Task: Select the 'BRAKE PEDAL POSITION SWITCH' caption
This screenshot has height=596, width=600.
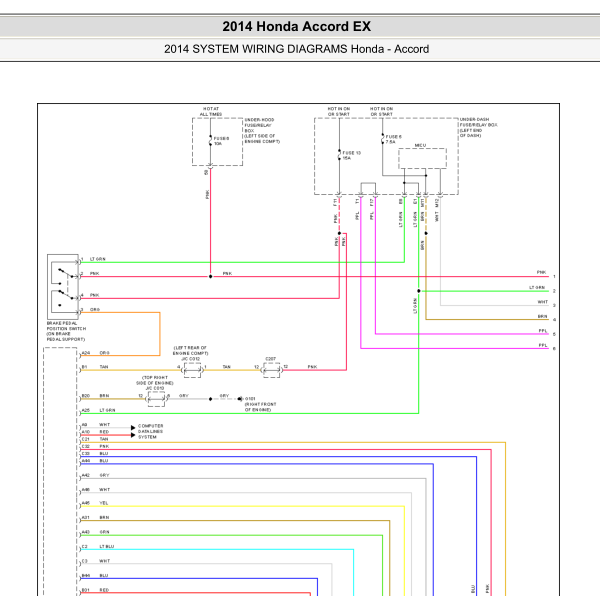Action: point(66,331)
